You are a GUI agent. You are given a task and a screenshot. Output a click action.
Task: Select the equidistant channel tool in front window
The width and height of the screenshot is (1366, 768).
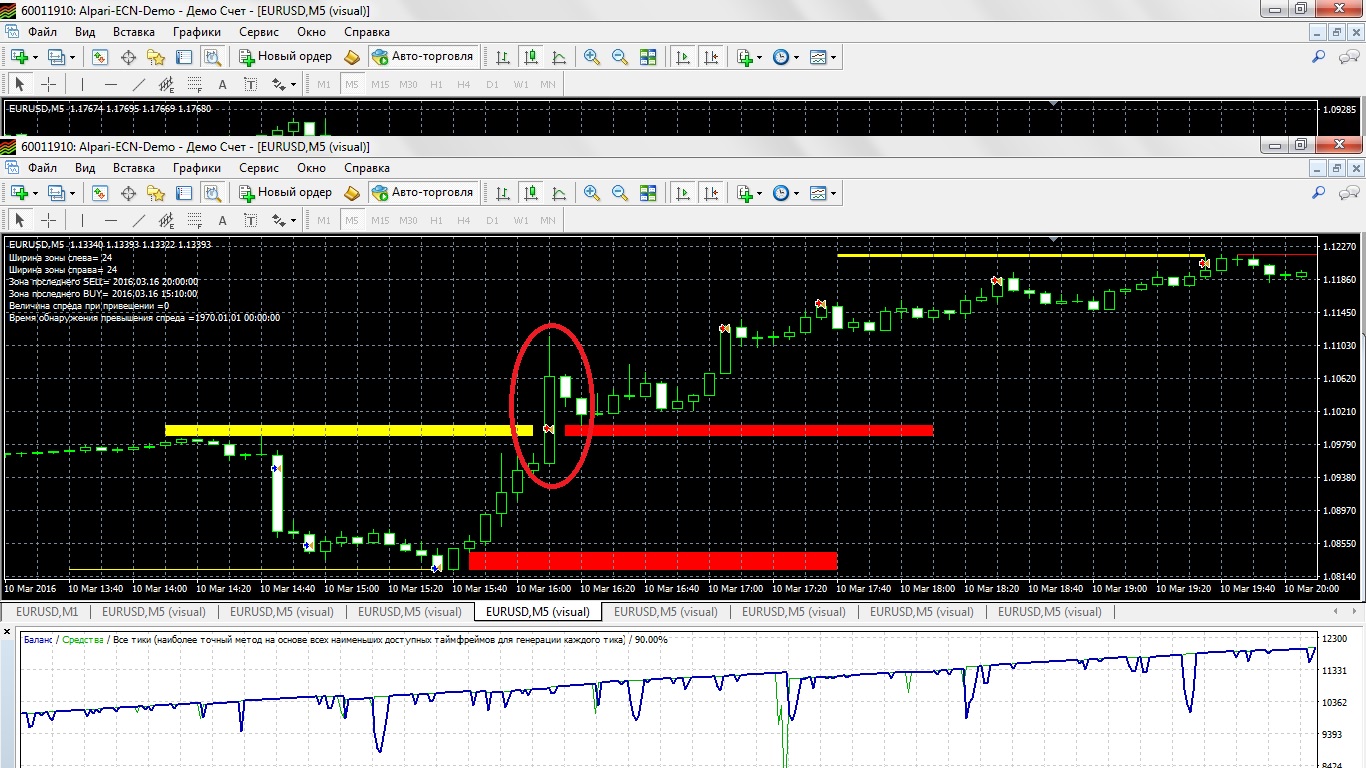167,221
